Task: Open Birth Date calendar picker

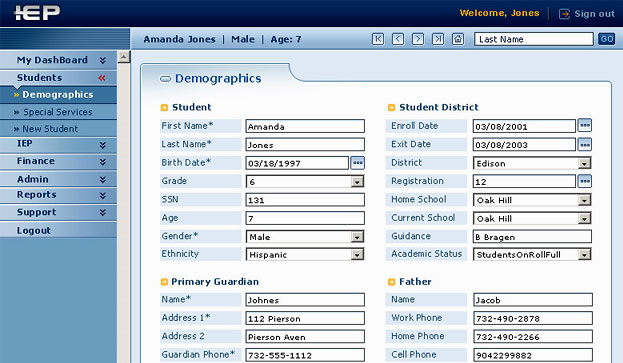Action: (358, 163)
